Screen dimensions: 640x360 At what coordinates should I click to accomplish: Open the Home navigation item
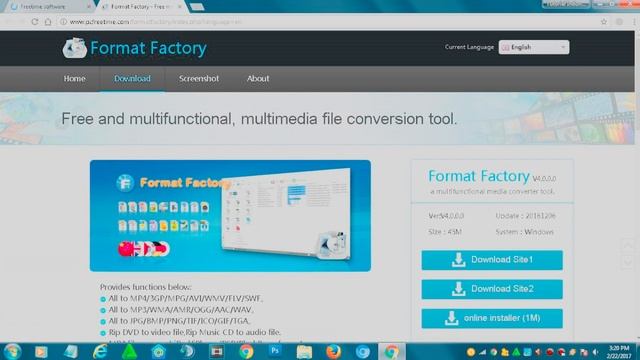(x=74, y=78)
